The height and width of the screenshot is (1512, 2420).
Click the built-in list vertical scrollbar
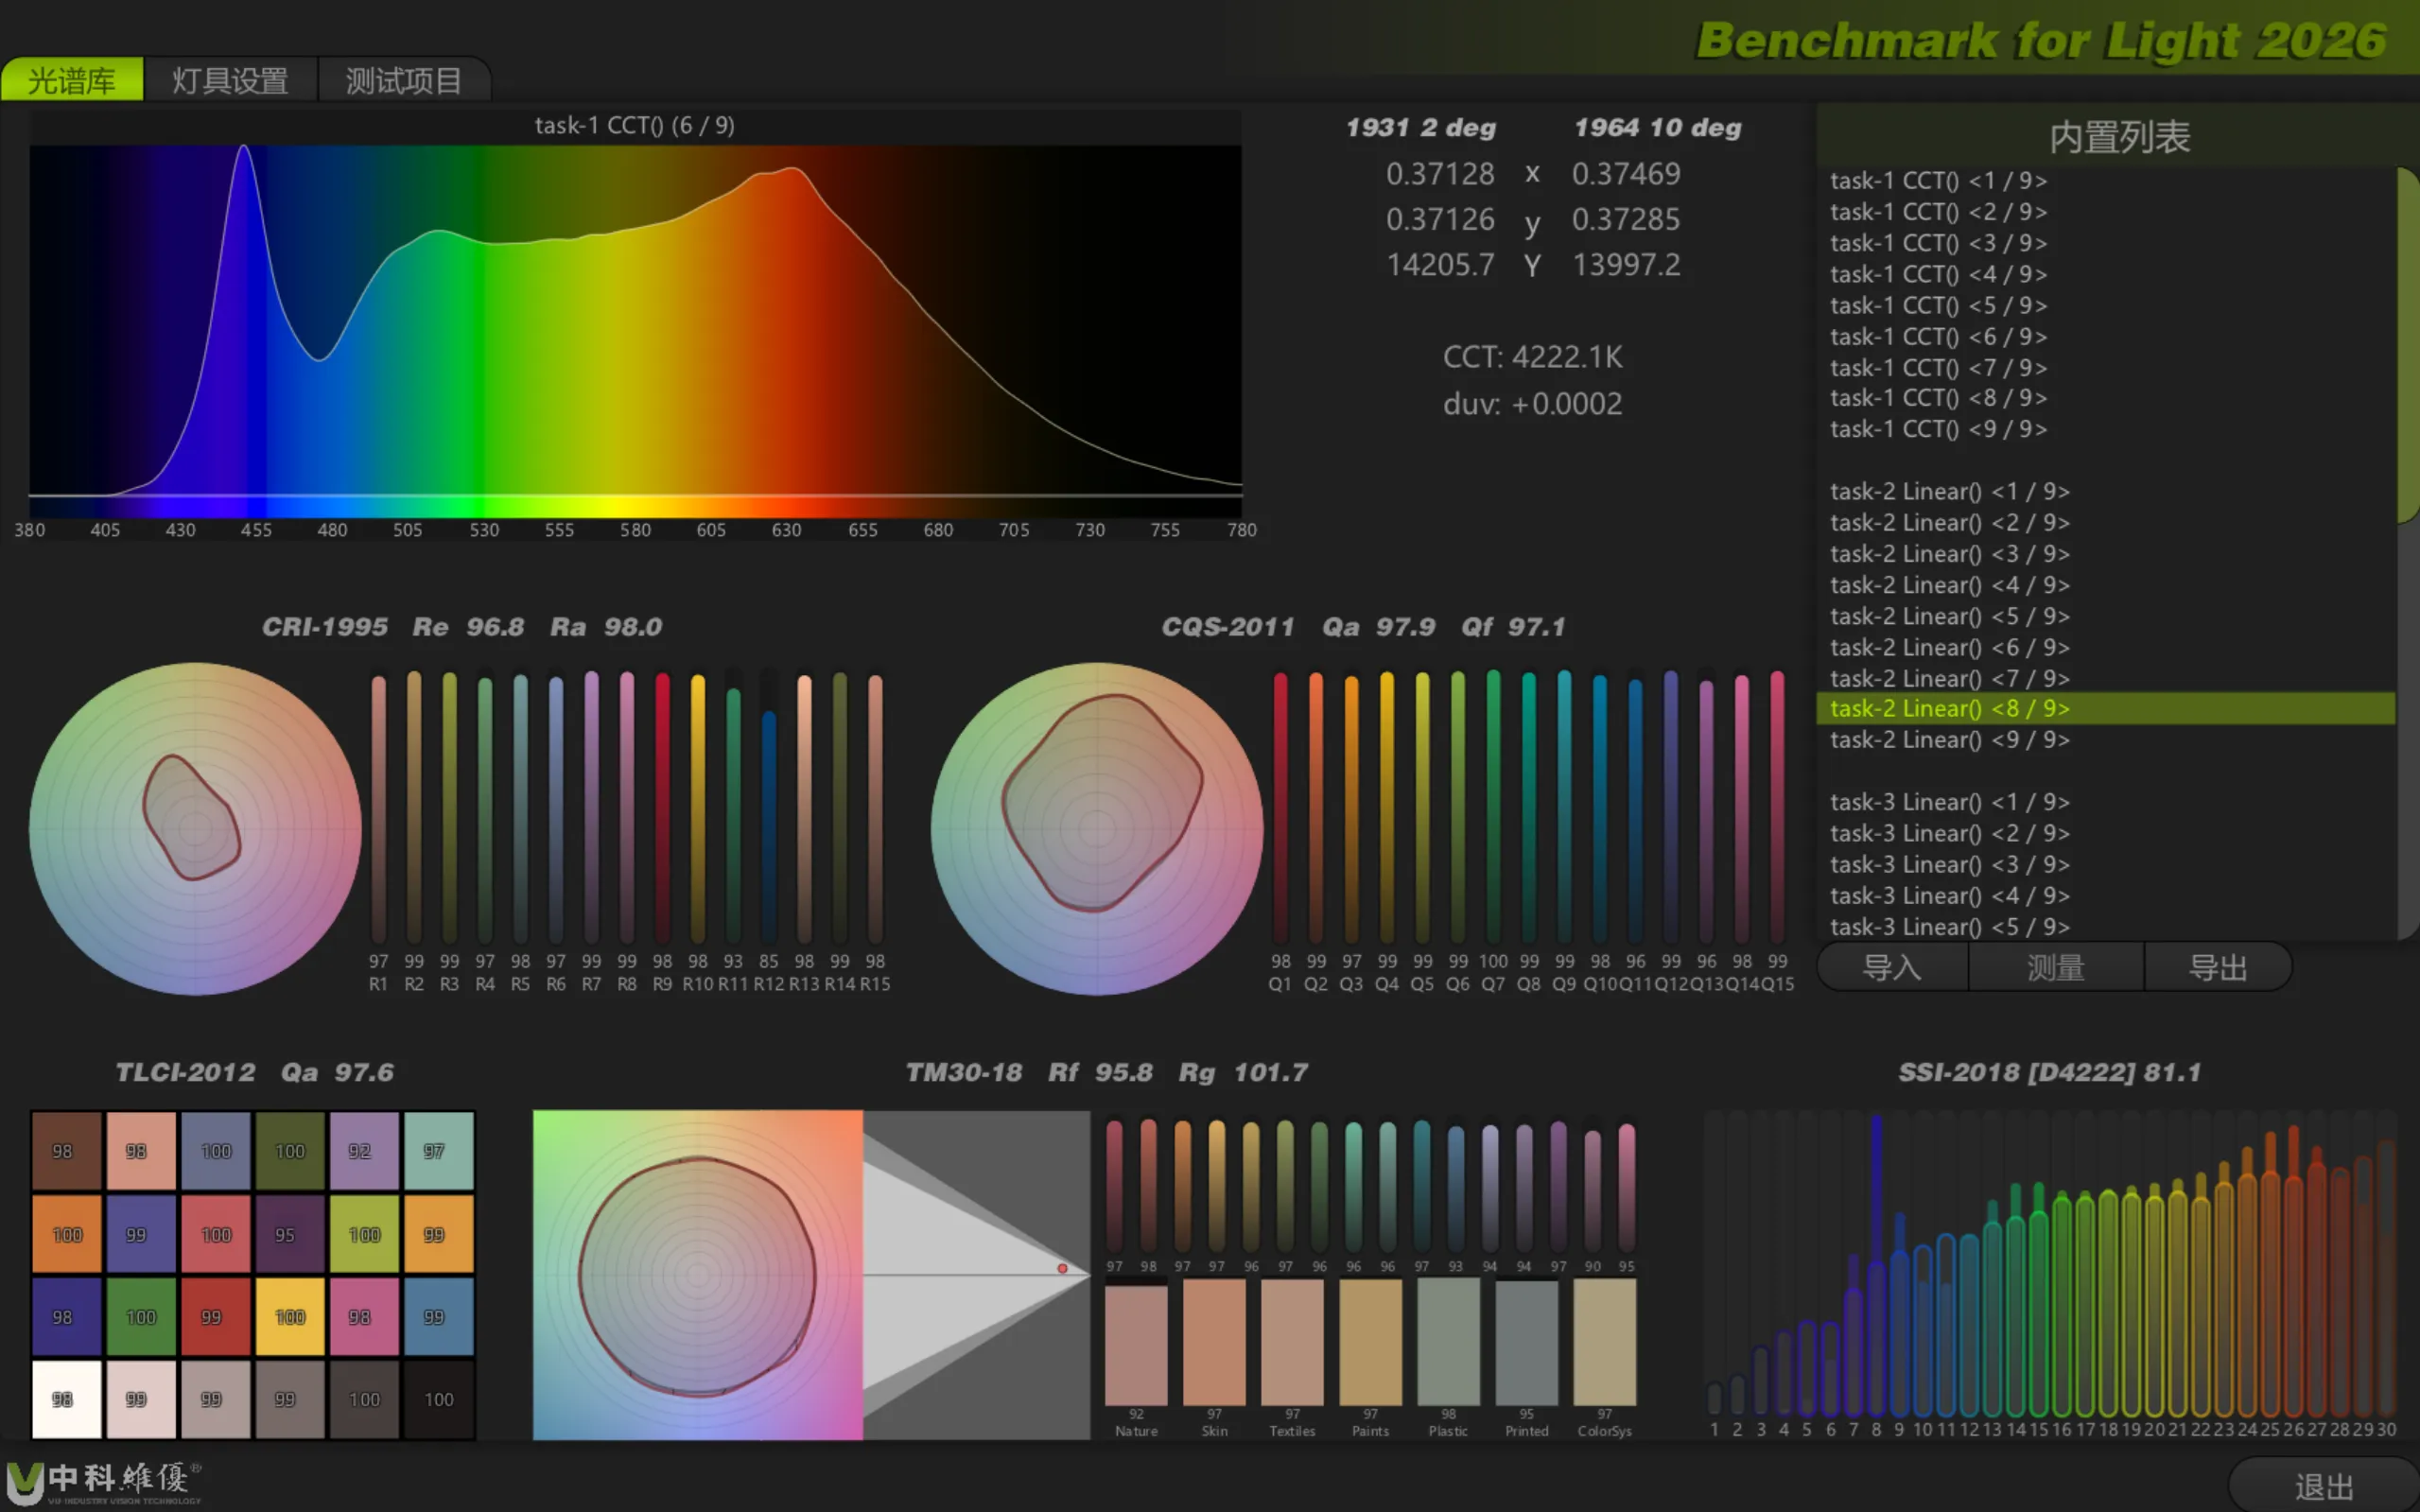[x=2408, y=345]
